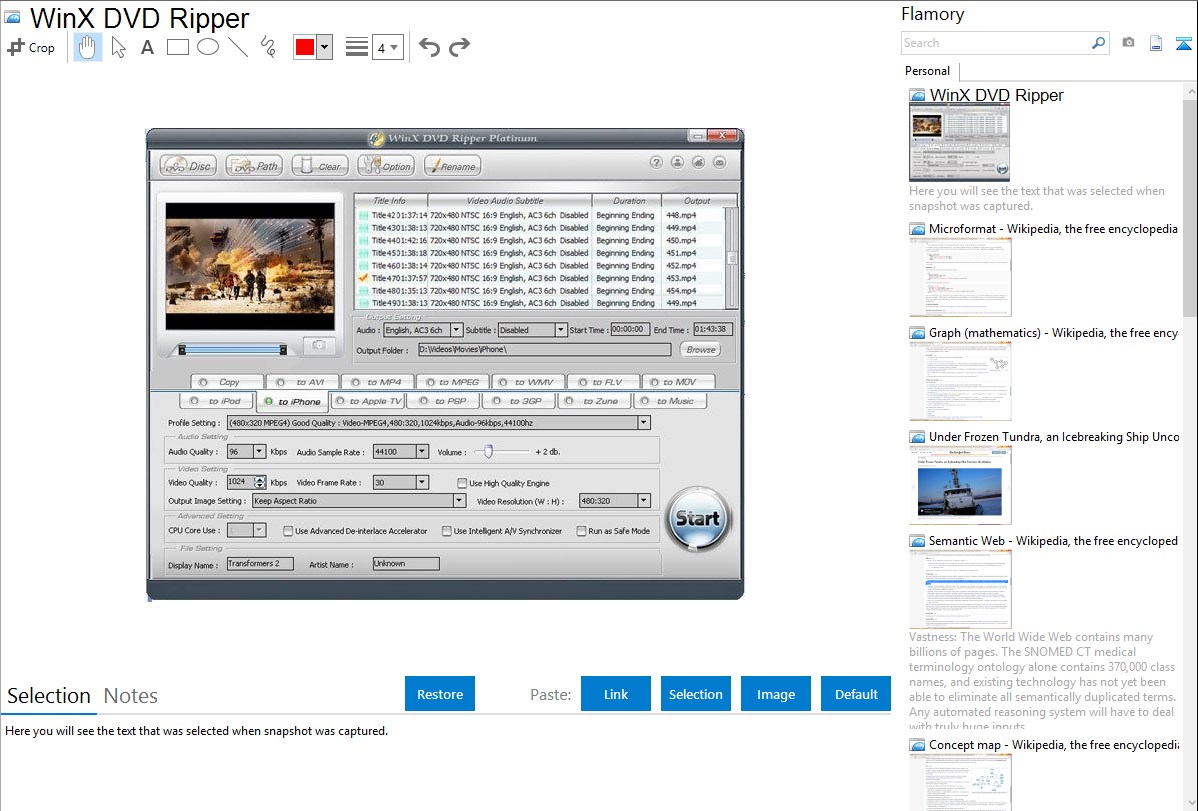The image size is (1198, 811).
Task: Open the Profile Setting dropdown
Action: coord(644,423)
